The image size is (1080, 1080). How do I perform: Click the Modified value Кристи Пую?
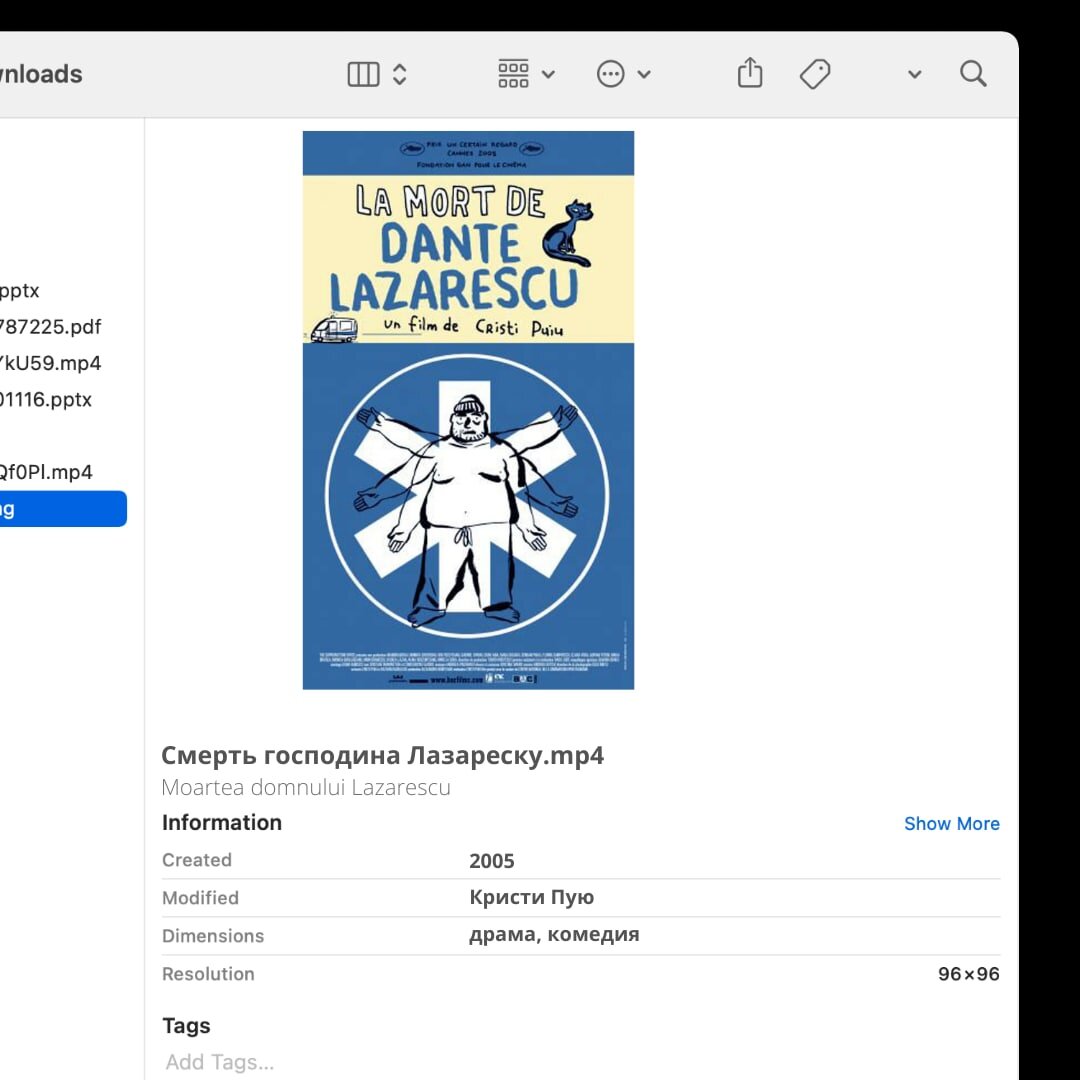coord(531,897)
